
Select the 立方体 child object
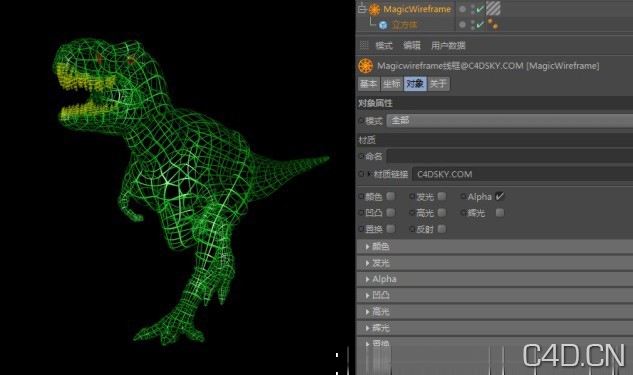pos(405,25)
